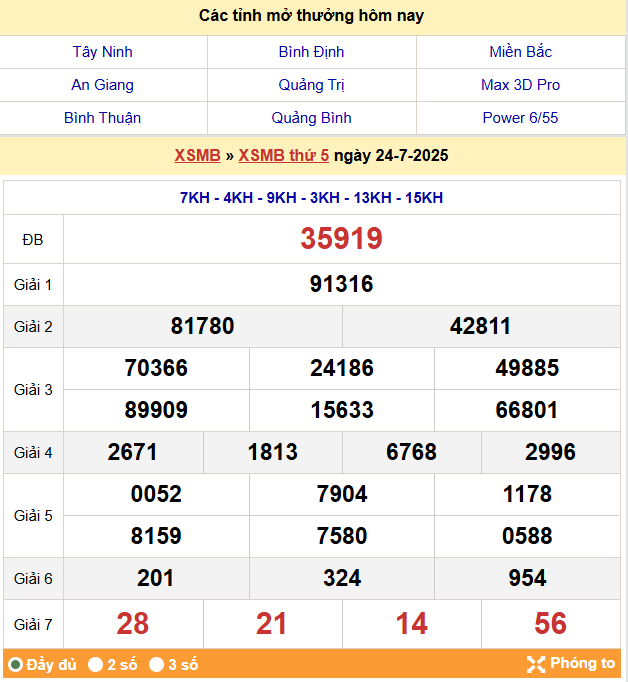Open the Bình Định lottery link
This screenshot has width=628, height=682.
[x=311, y=52]
